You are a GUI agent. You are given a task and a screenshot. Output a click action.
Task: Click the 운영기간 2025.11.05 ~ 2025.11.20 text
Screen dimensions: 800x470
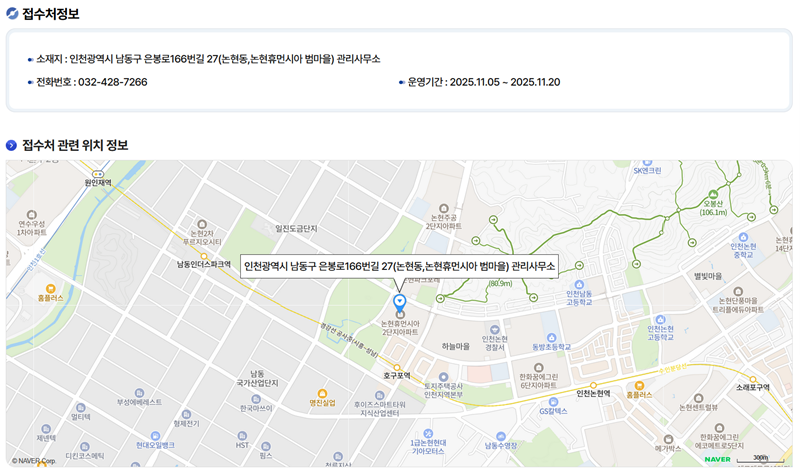(x=484, y=82)
